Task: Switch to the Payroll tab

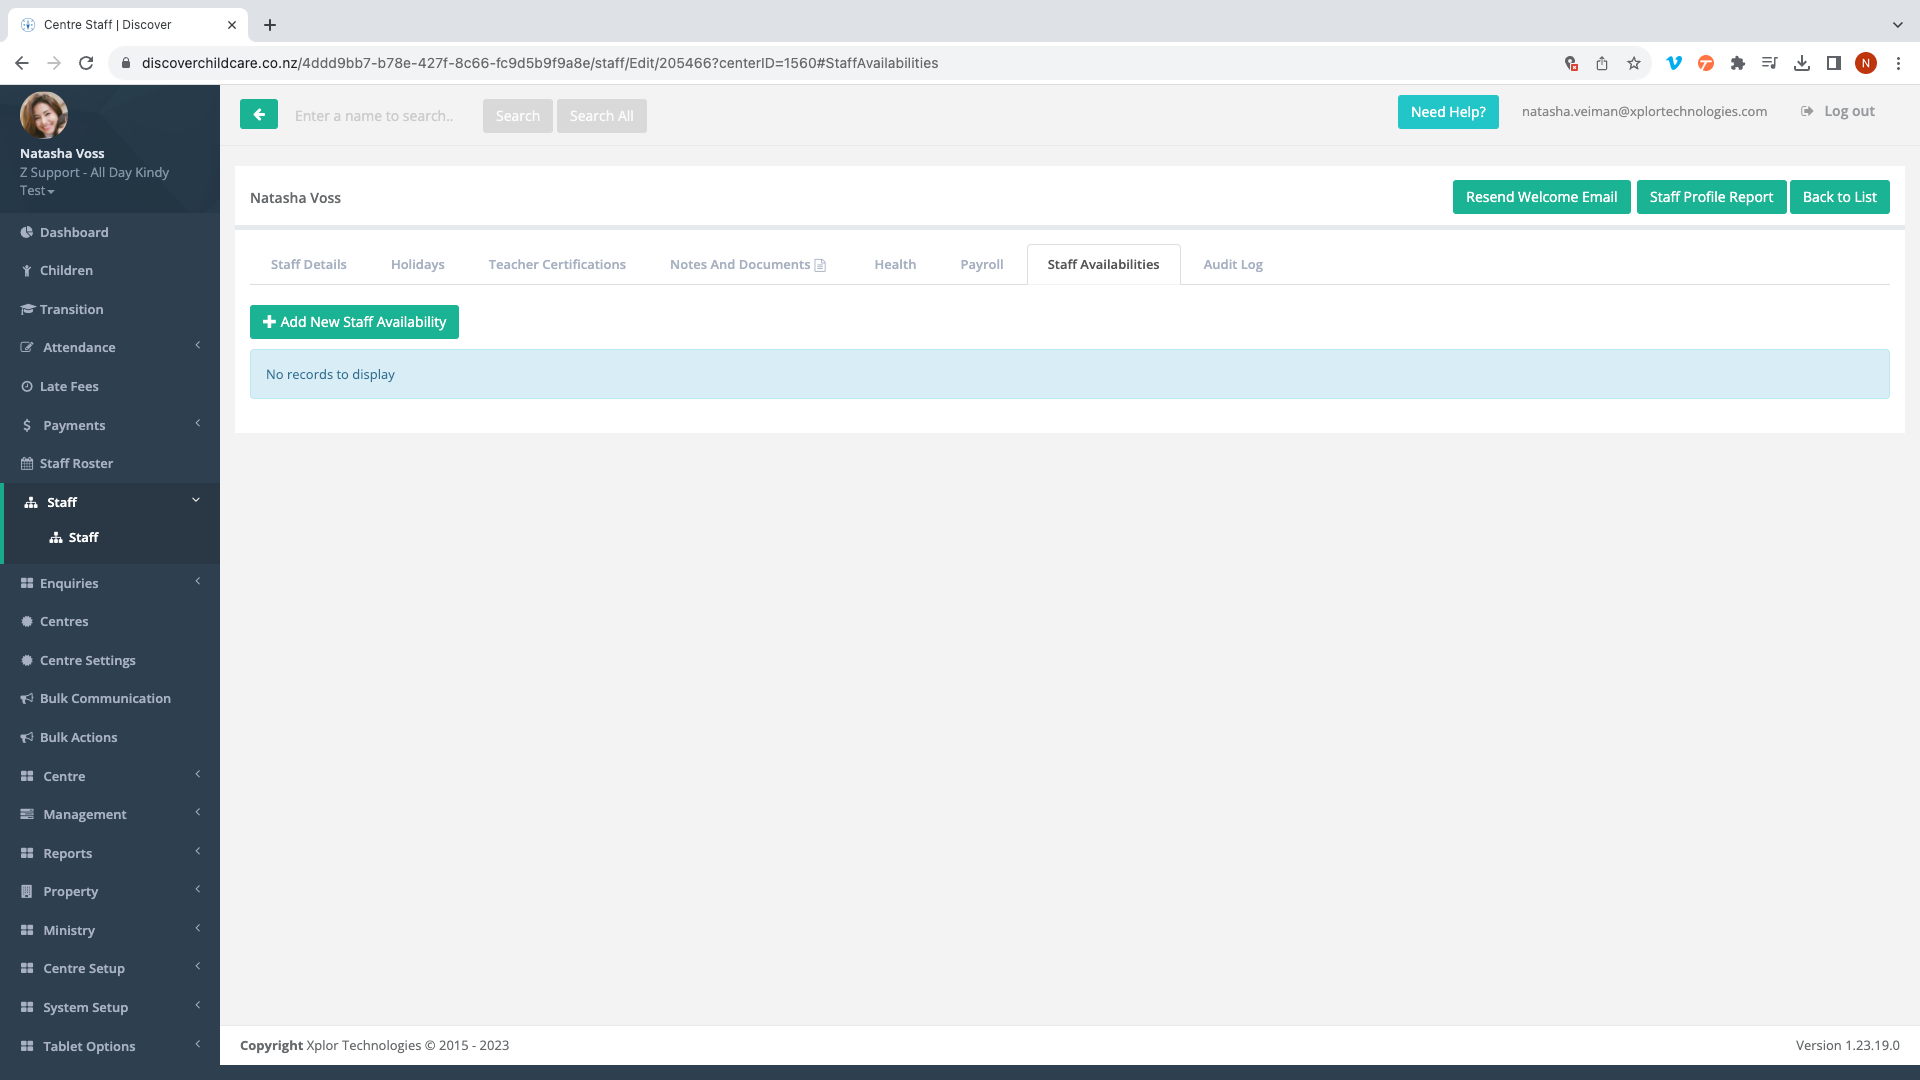Action: point(981,265)
